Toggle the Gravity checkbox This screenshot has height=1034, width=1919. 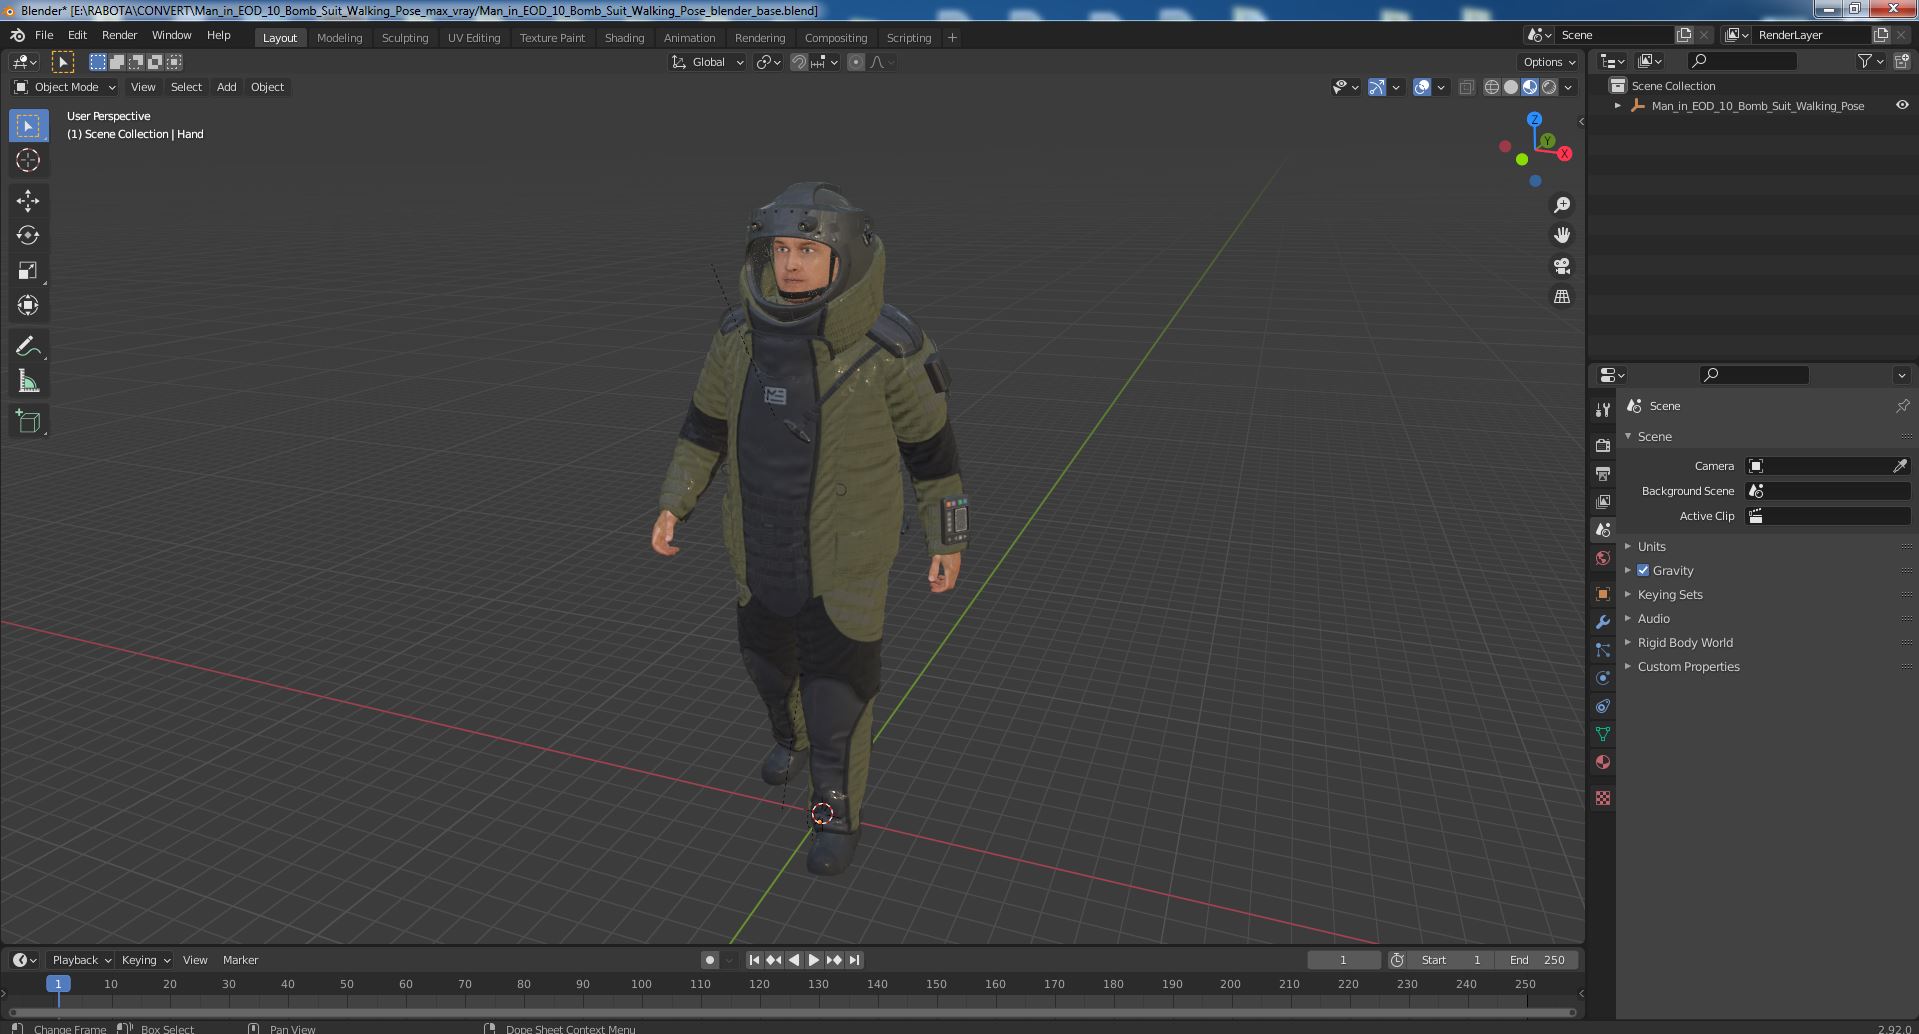tap(1643, 570)
